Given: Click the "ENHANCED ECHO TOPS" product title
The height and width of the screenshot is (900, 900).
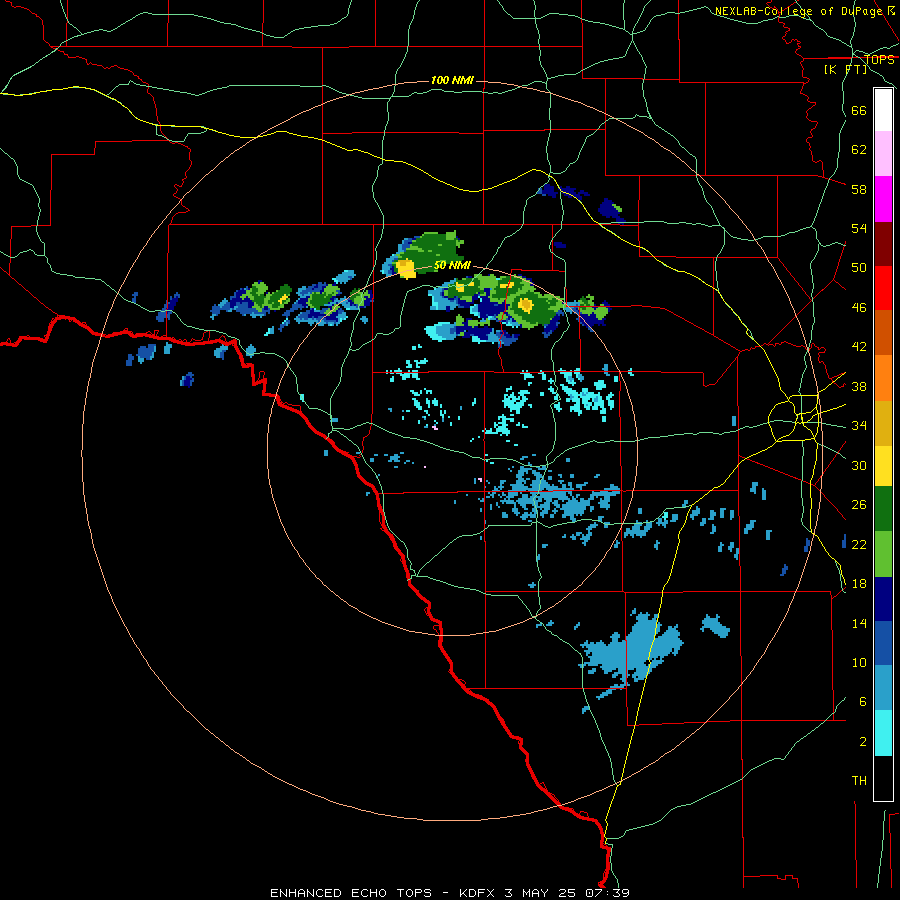Looking at the screenshot, I should click(351, 893).
